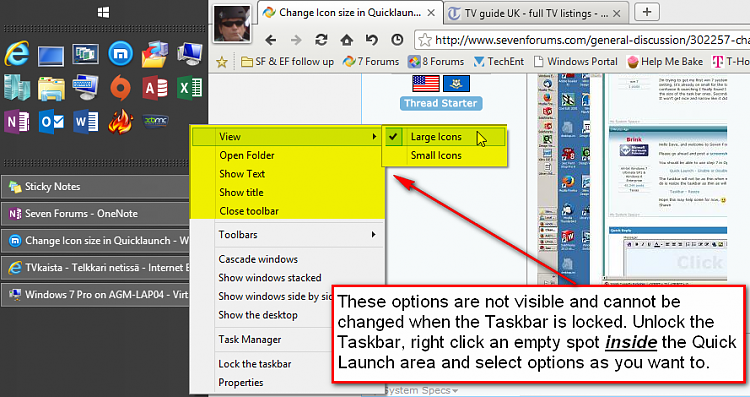Go back in the browser
Viewport: 750px width, 397px height.
pyautogui.click(x=271, y=40)
